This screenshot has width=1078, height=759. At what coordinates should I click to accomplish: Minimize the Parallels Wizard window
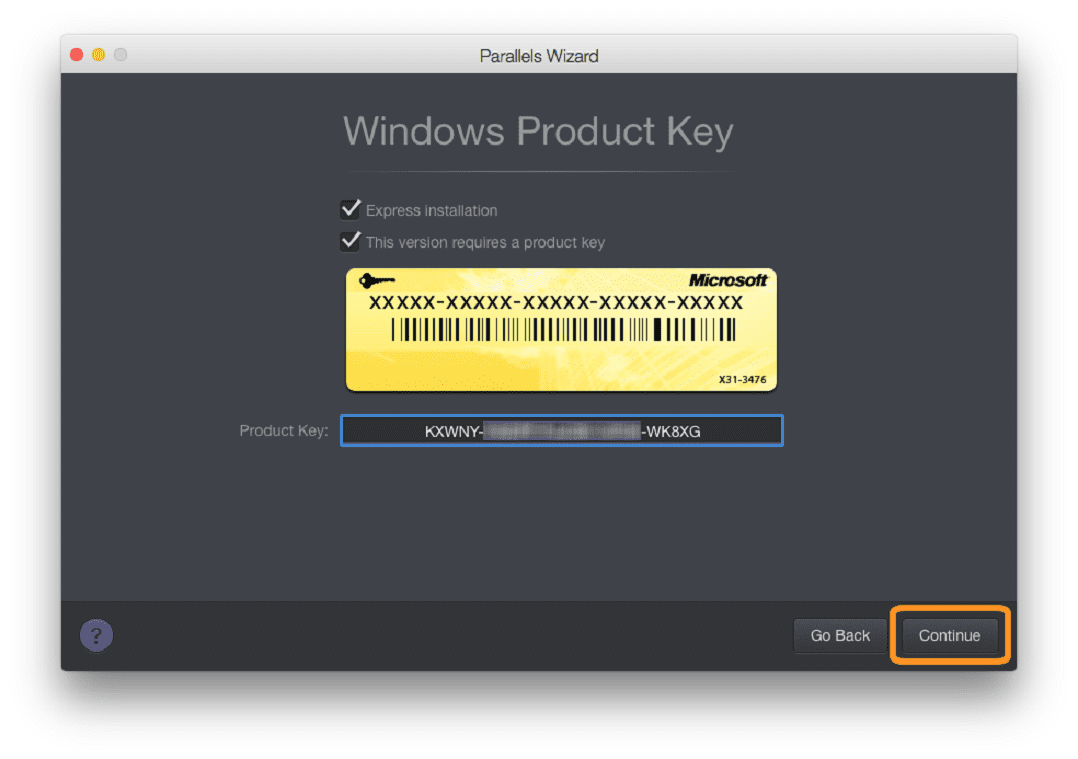click(98, 54)
